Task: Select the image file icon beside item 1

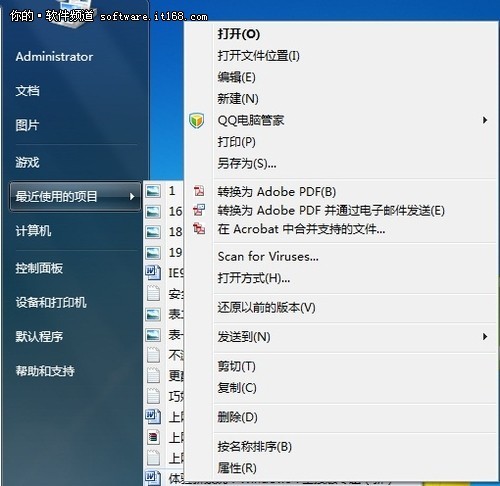Action: (153, 191)
